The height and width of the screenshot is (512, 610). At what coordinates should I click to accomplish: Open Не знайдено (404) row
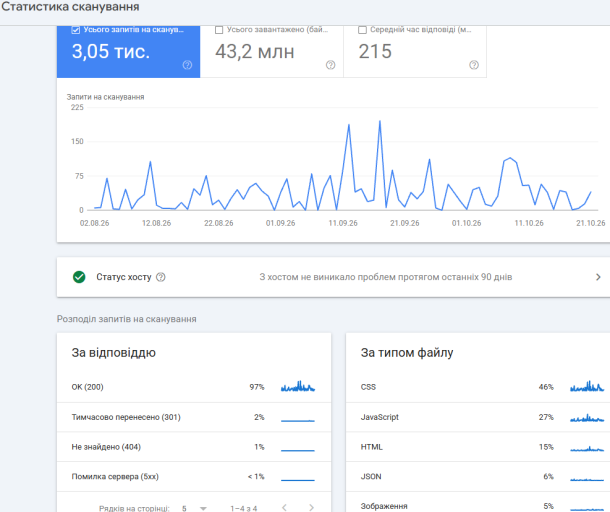(x=194, y=447)
